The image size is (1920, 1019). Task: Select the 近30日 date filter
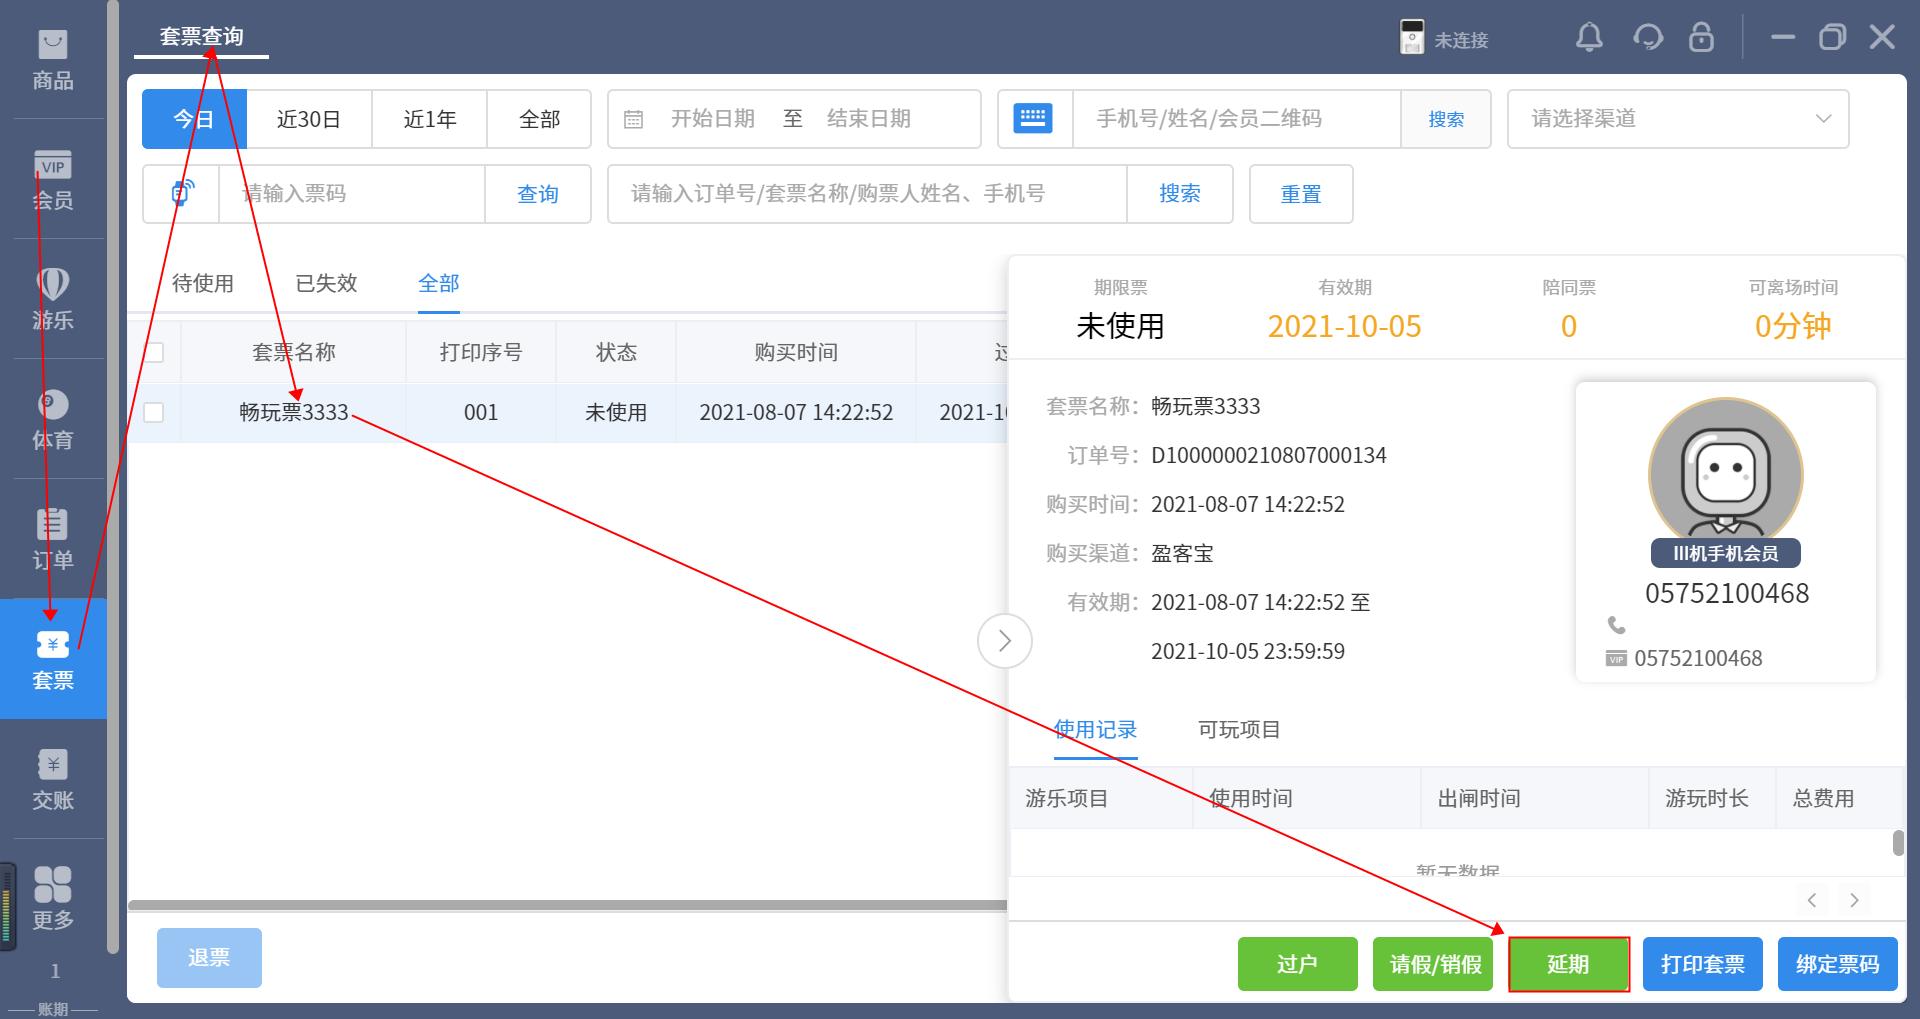coord(309,119)
